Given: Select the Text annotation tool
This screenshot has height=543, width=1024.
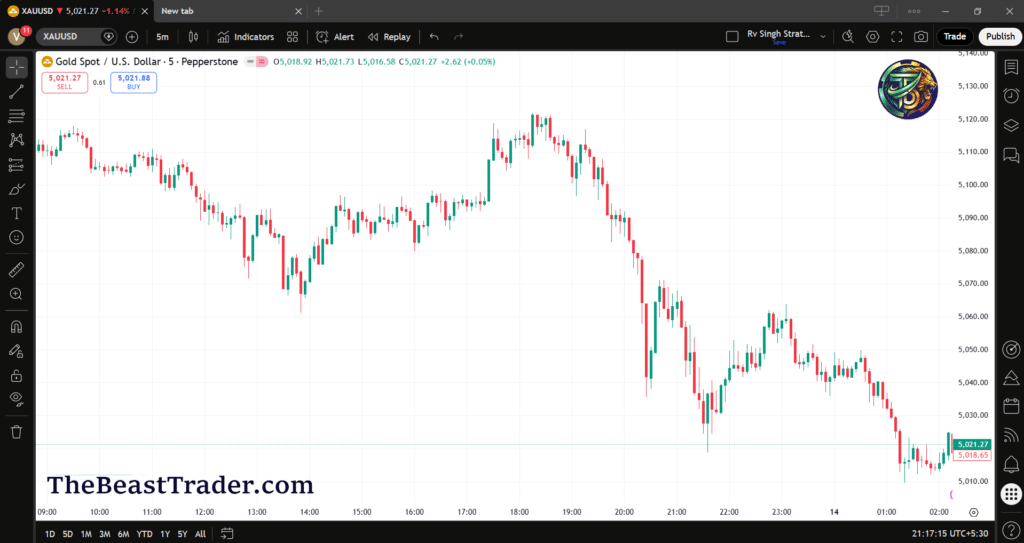Looking at the screenshot, I should (16, 213).
